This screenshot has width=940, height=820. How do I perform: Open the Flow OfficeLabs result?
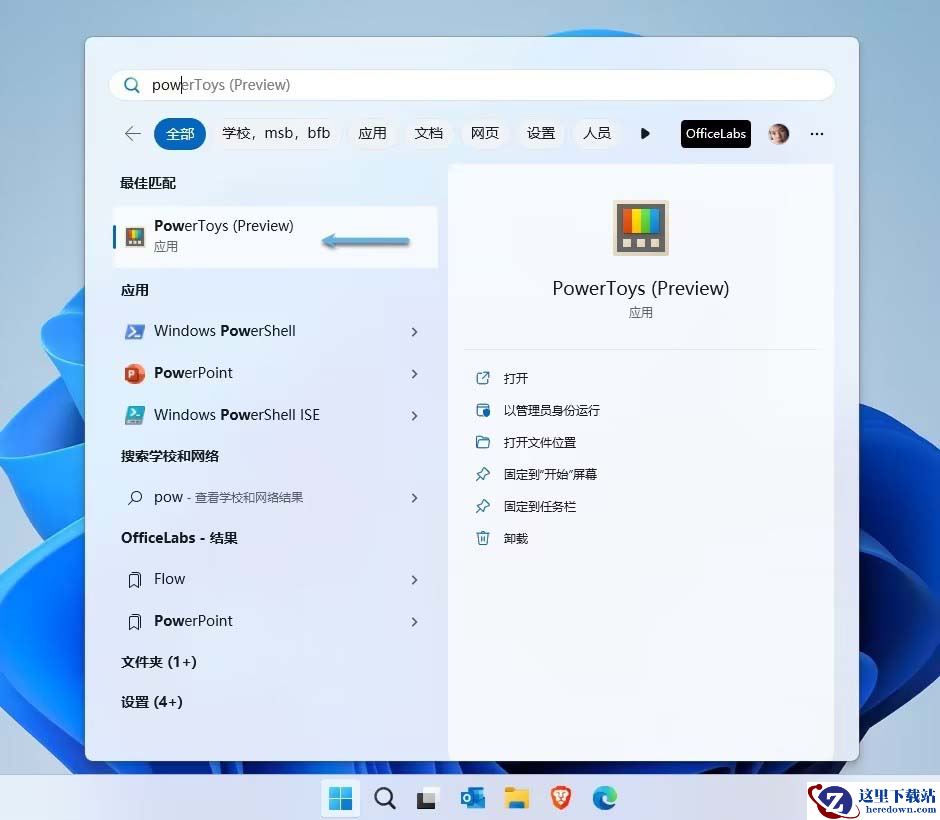270,580
